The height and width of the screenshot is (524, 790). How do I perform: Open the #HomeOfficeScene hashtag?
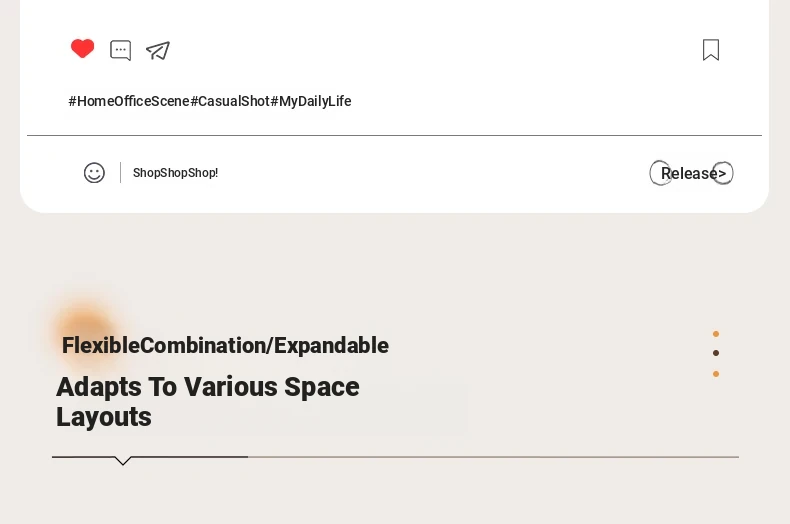(x=129, y=101)
